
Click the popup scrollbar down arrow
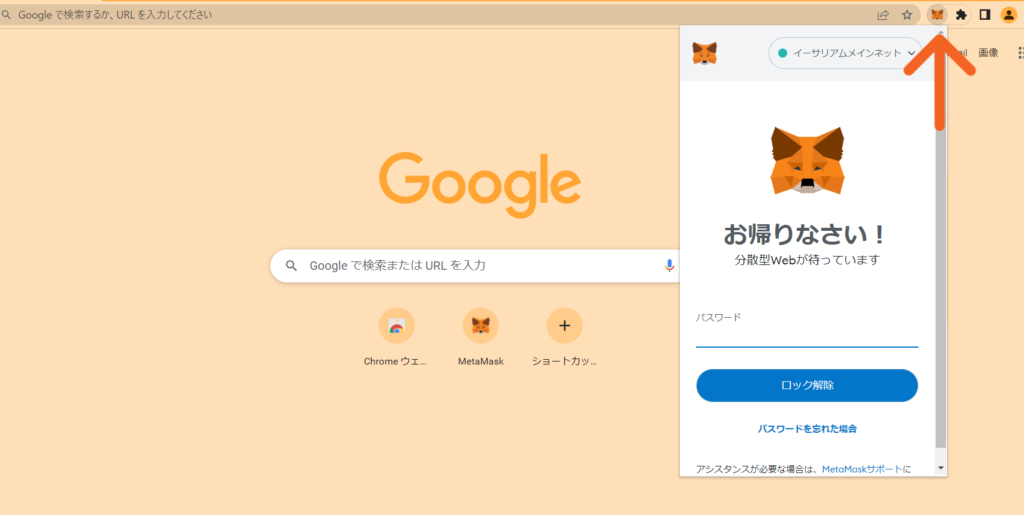[x=940, y=468]
